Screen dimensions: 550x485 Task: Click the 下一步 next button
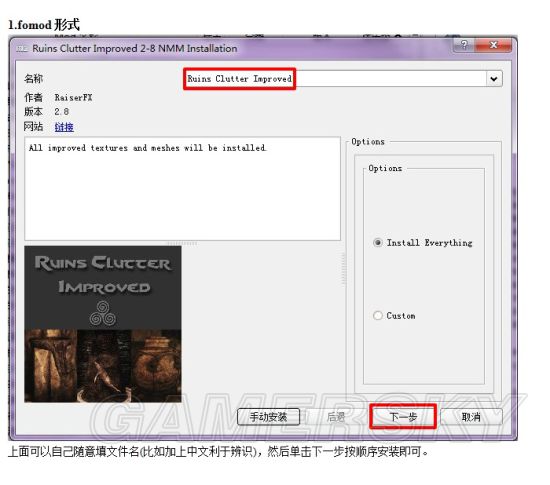click(403, 417)
